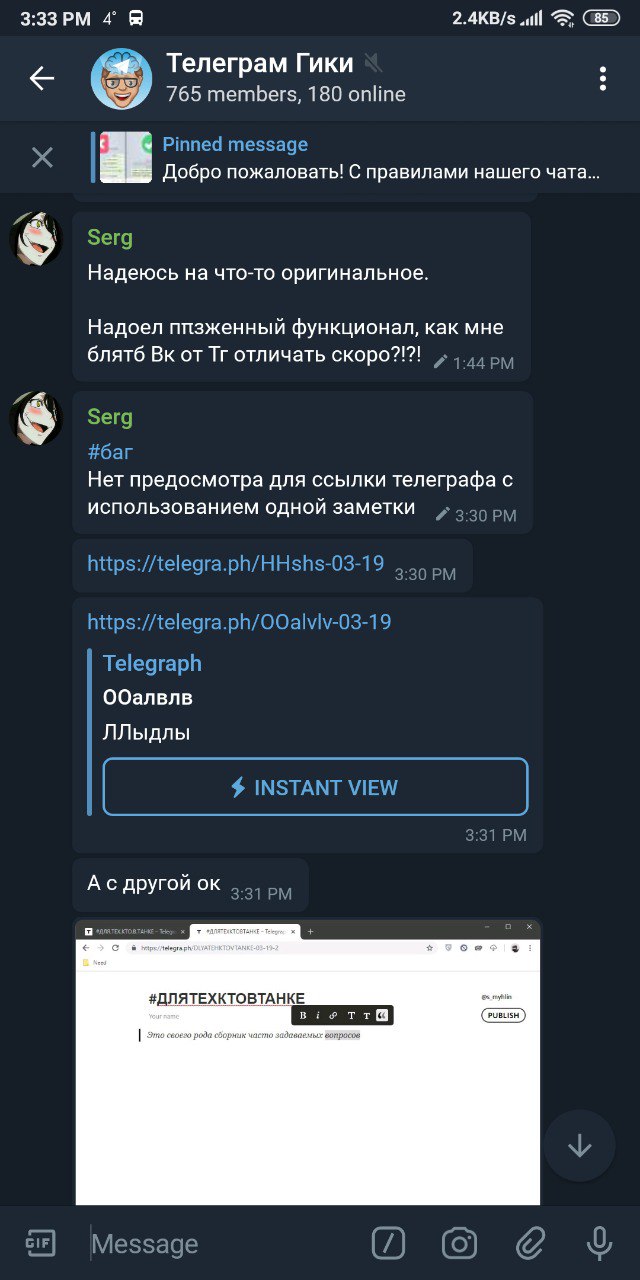Viewport: 640px width, 1280px height.
Task: Tap the pinned message thumbnail image
Action: point(126,157)
